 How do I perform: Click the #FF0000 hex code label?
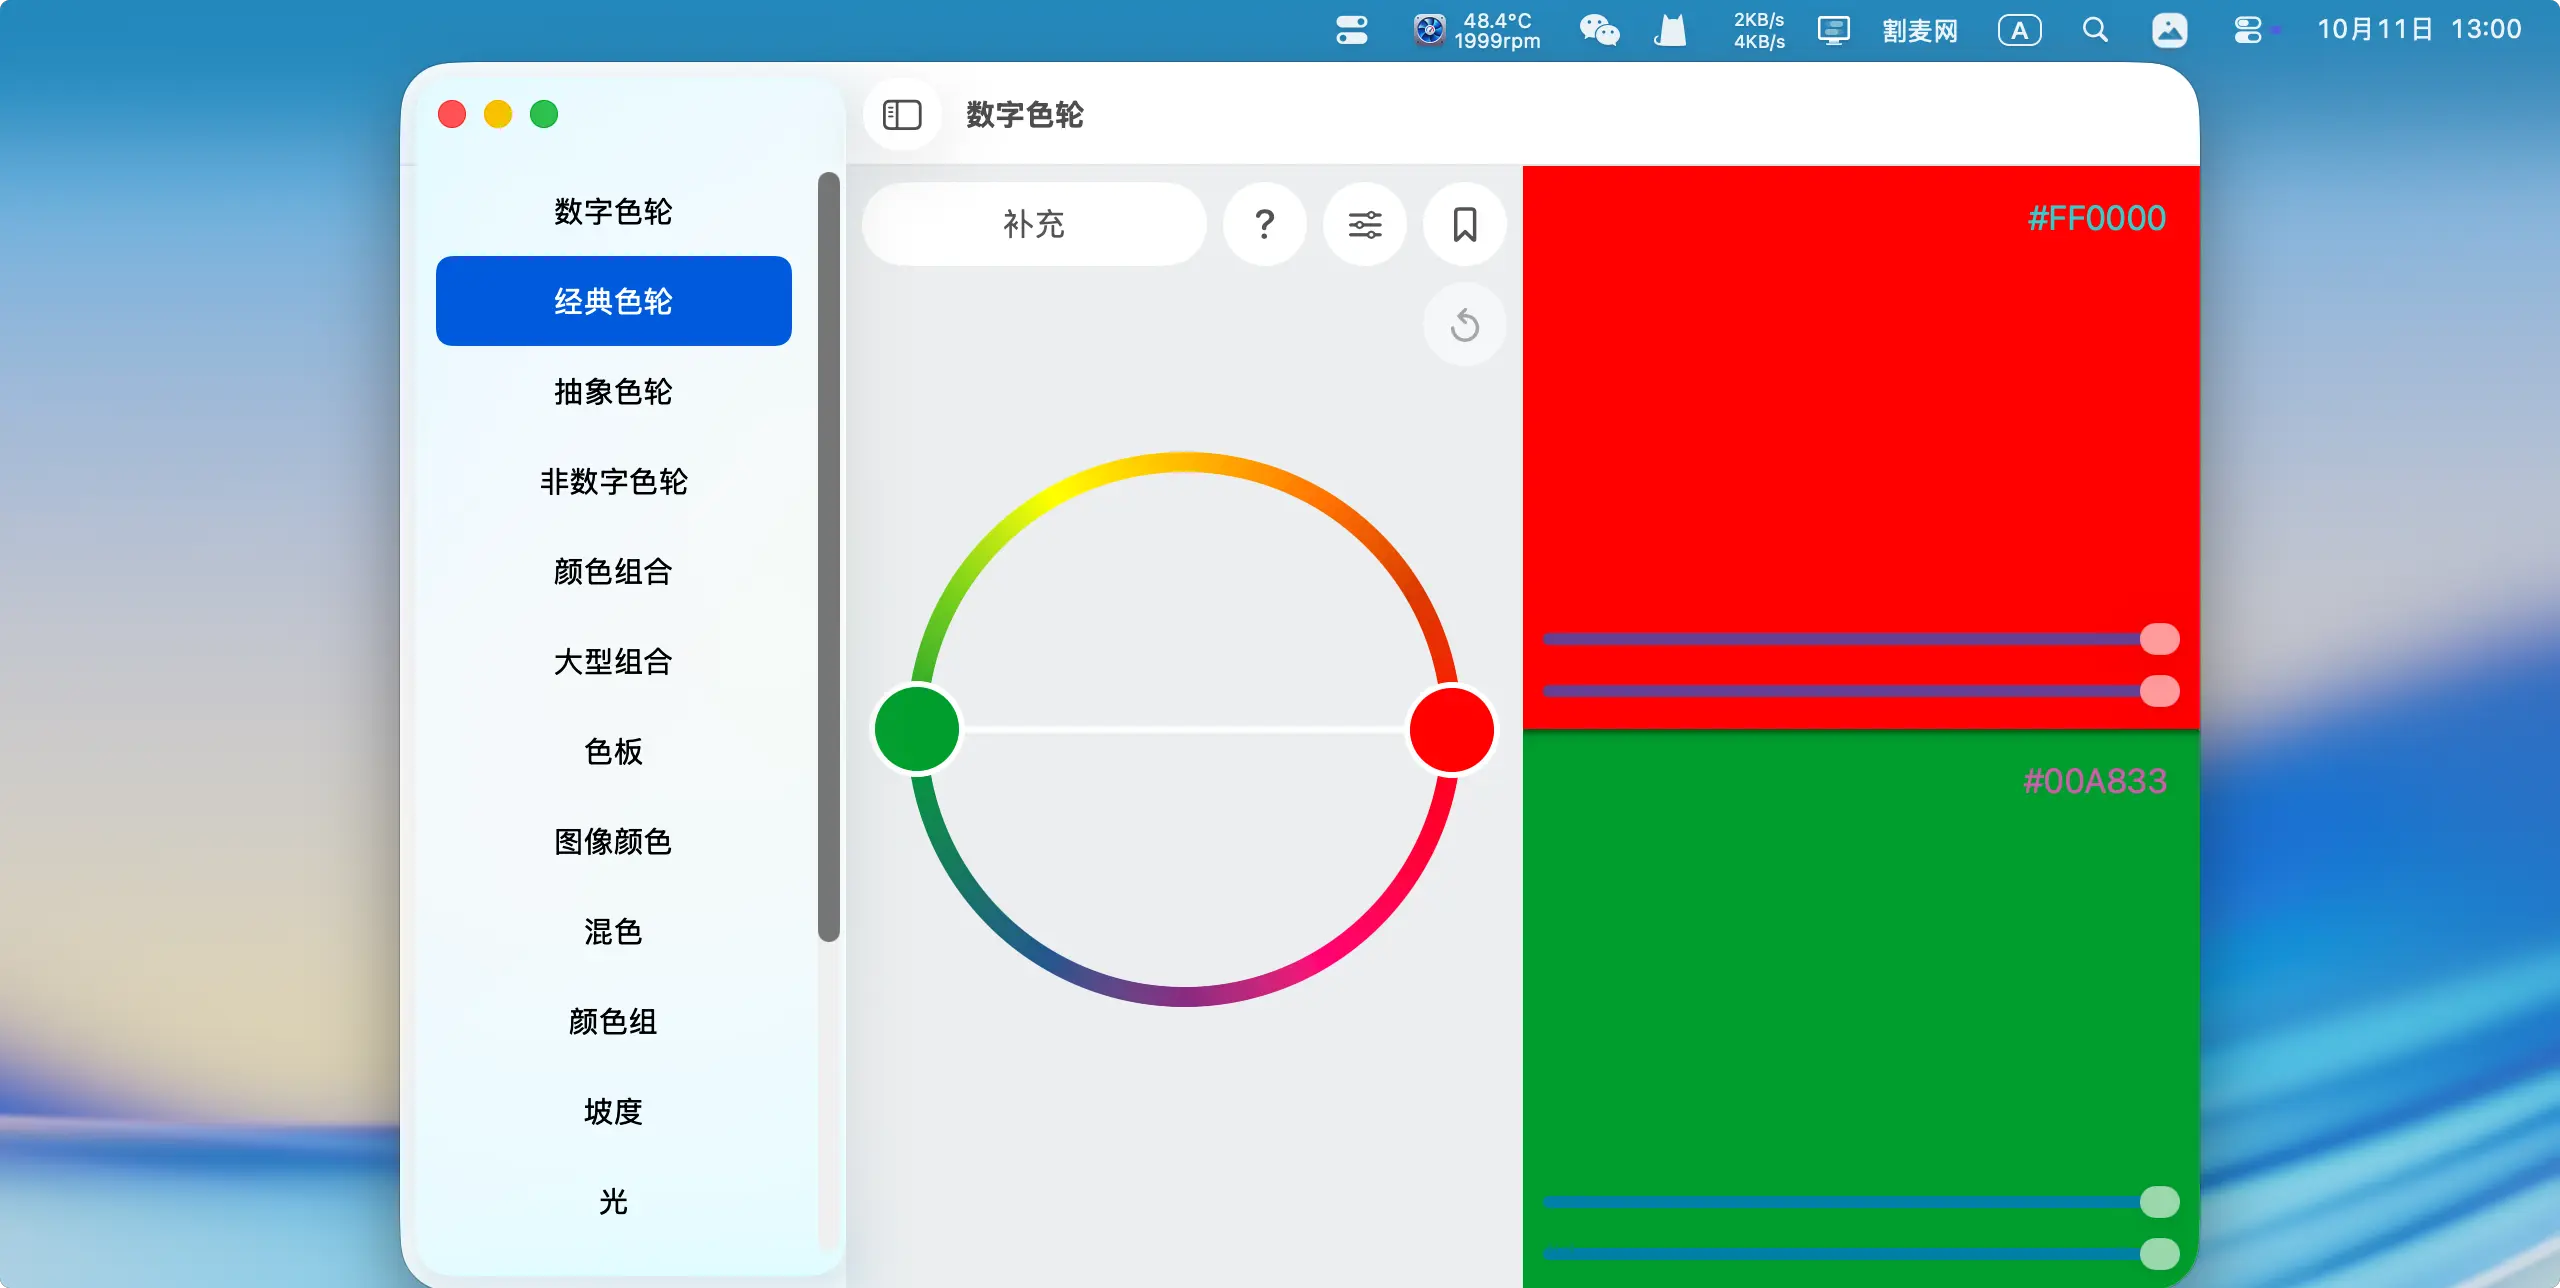[x=2096, y=218]
